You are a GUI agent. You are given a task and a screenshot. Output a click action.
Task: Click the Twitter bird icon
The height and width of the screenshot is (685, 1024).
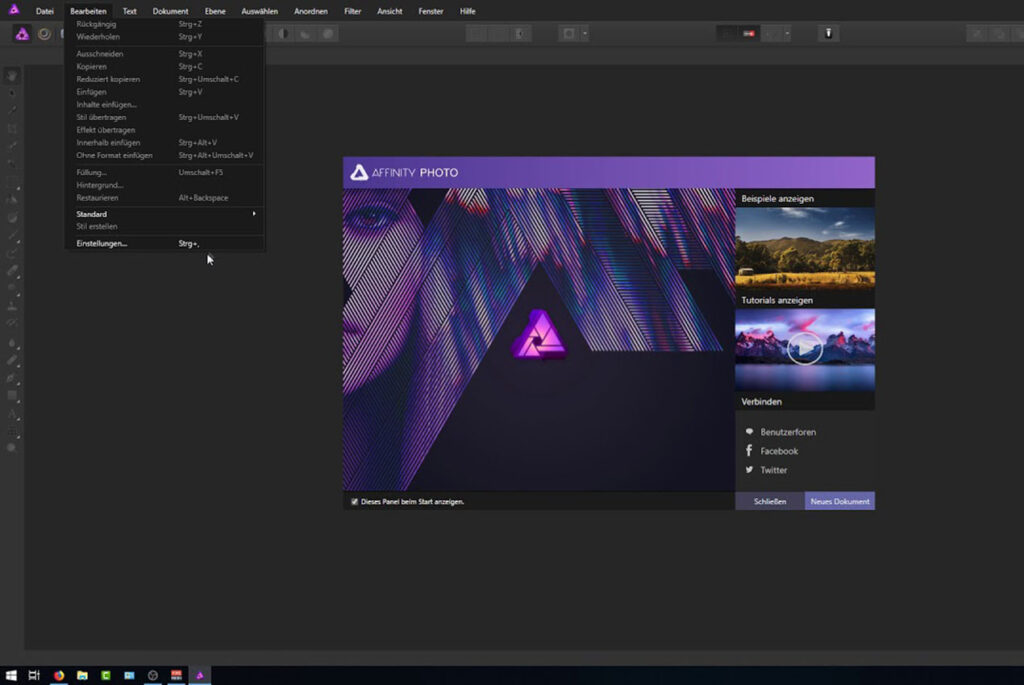749,470
